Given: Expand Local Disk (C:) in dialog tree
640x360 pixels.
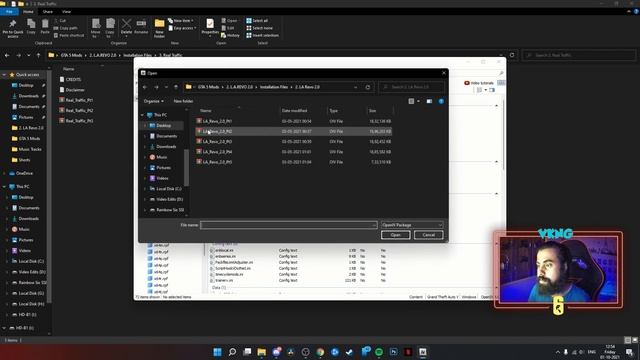Looking at the screenshot, I should 144,189.
